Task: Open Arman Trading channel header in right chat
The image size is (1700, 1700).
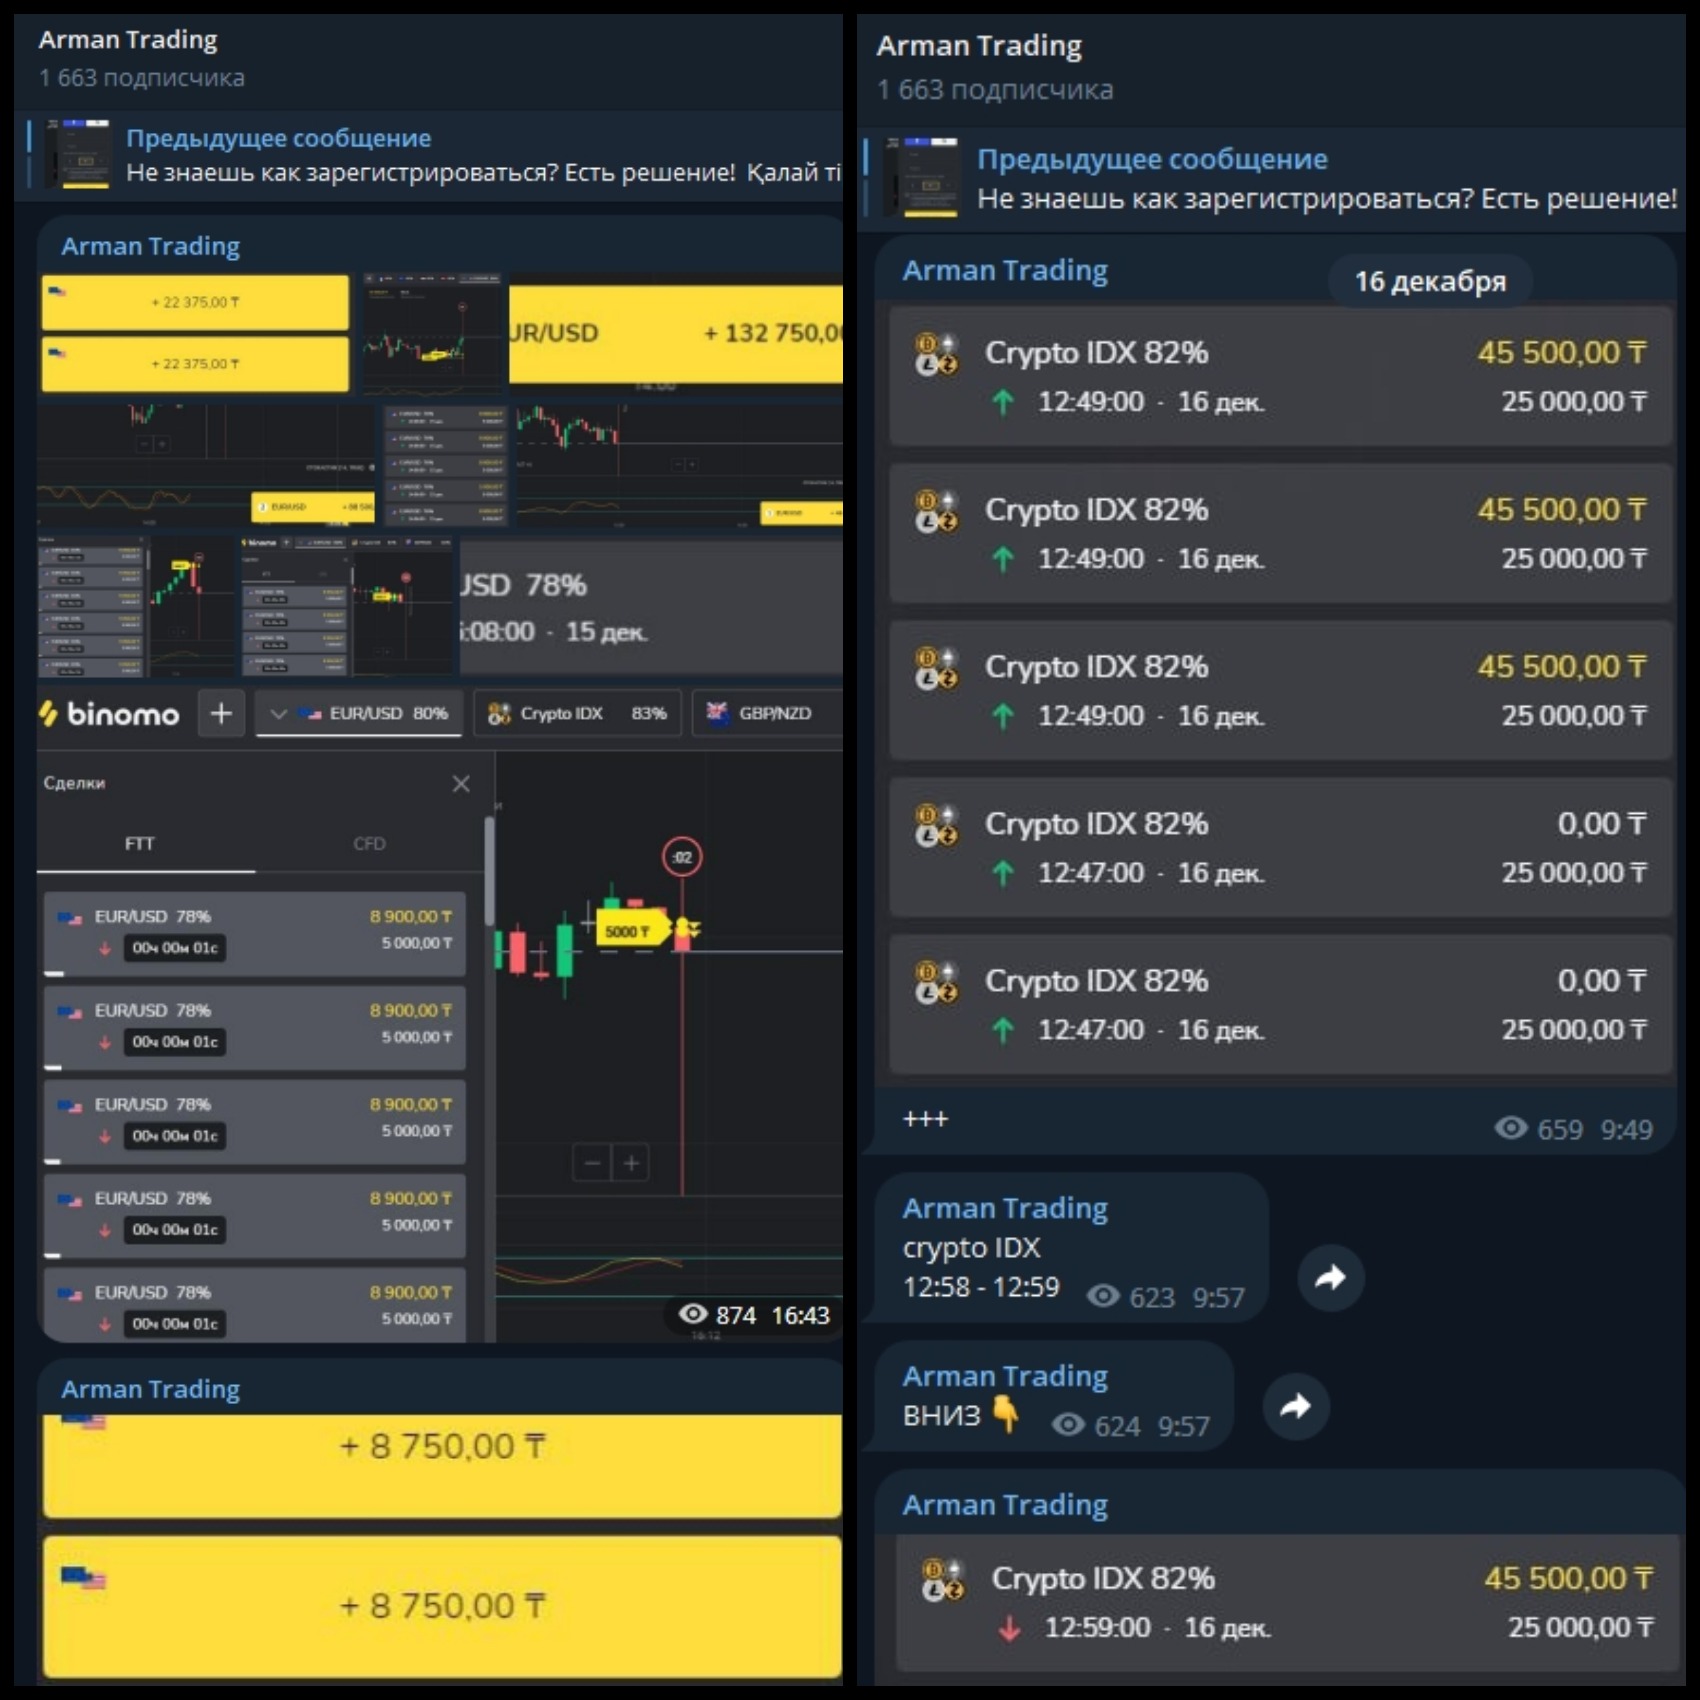Action: 979,46
